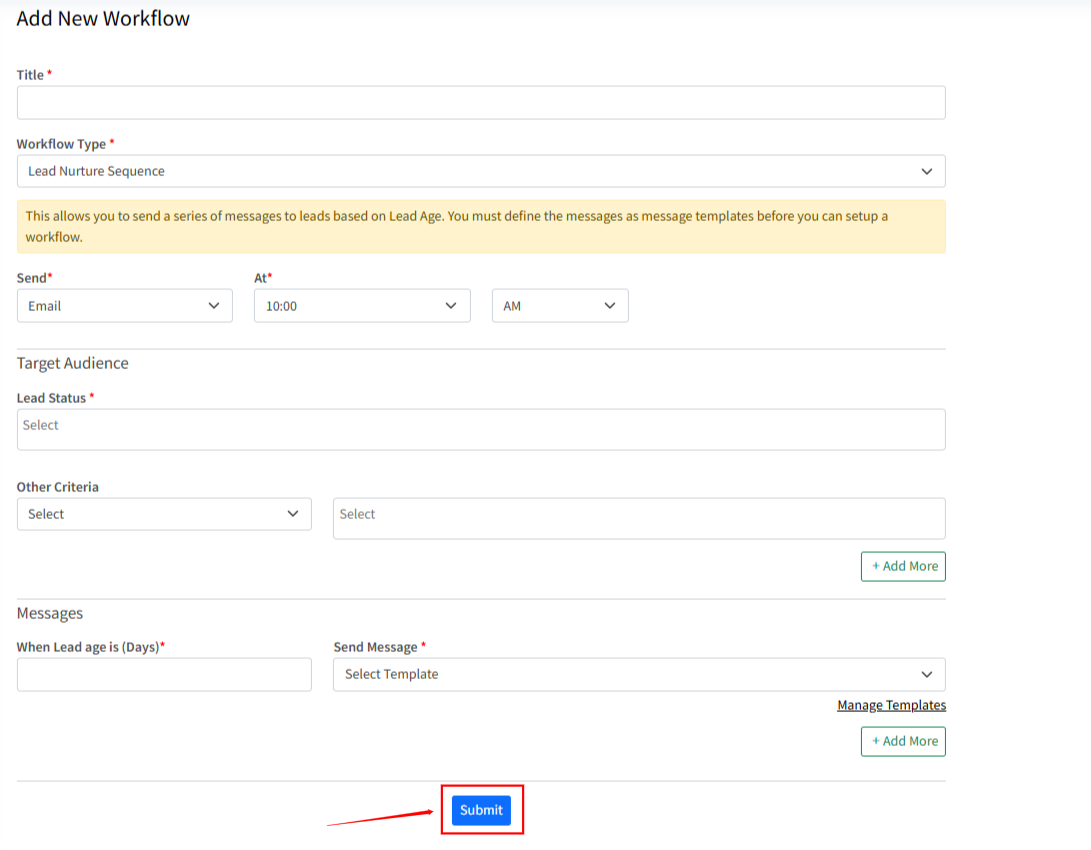Open the Lead Nurture Sequence workflow type dropdown

point(480,171)
